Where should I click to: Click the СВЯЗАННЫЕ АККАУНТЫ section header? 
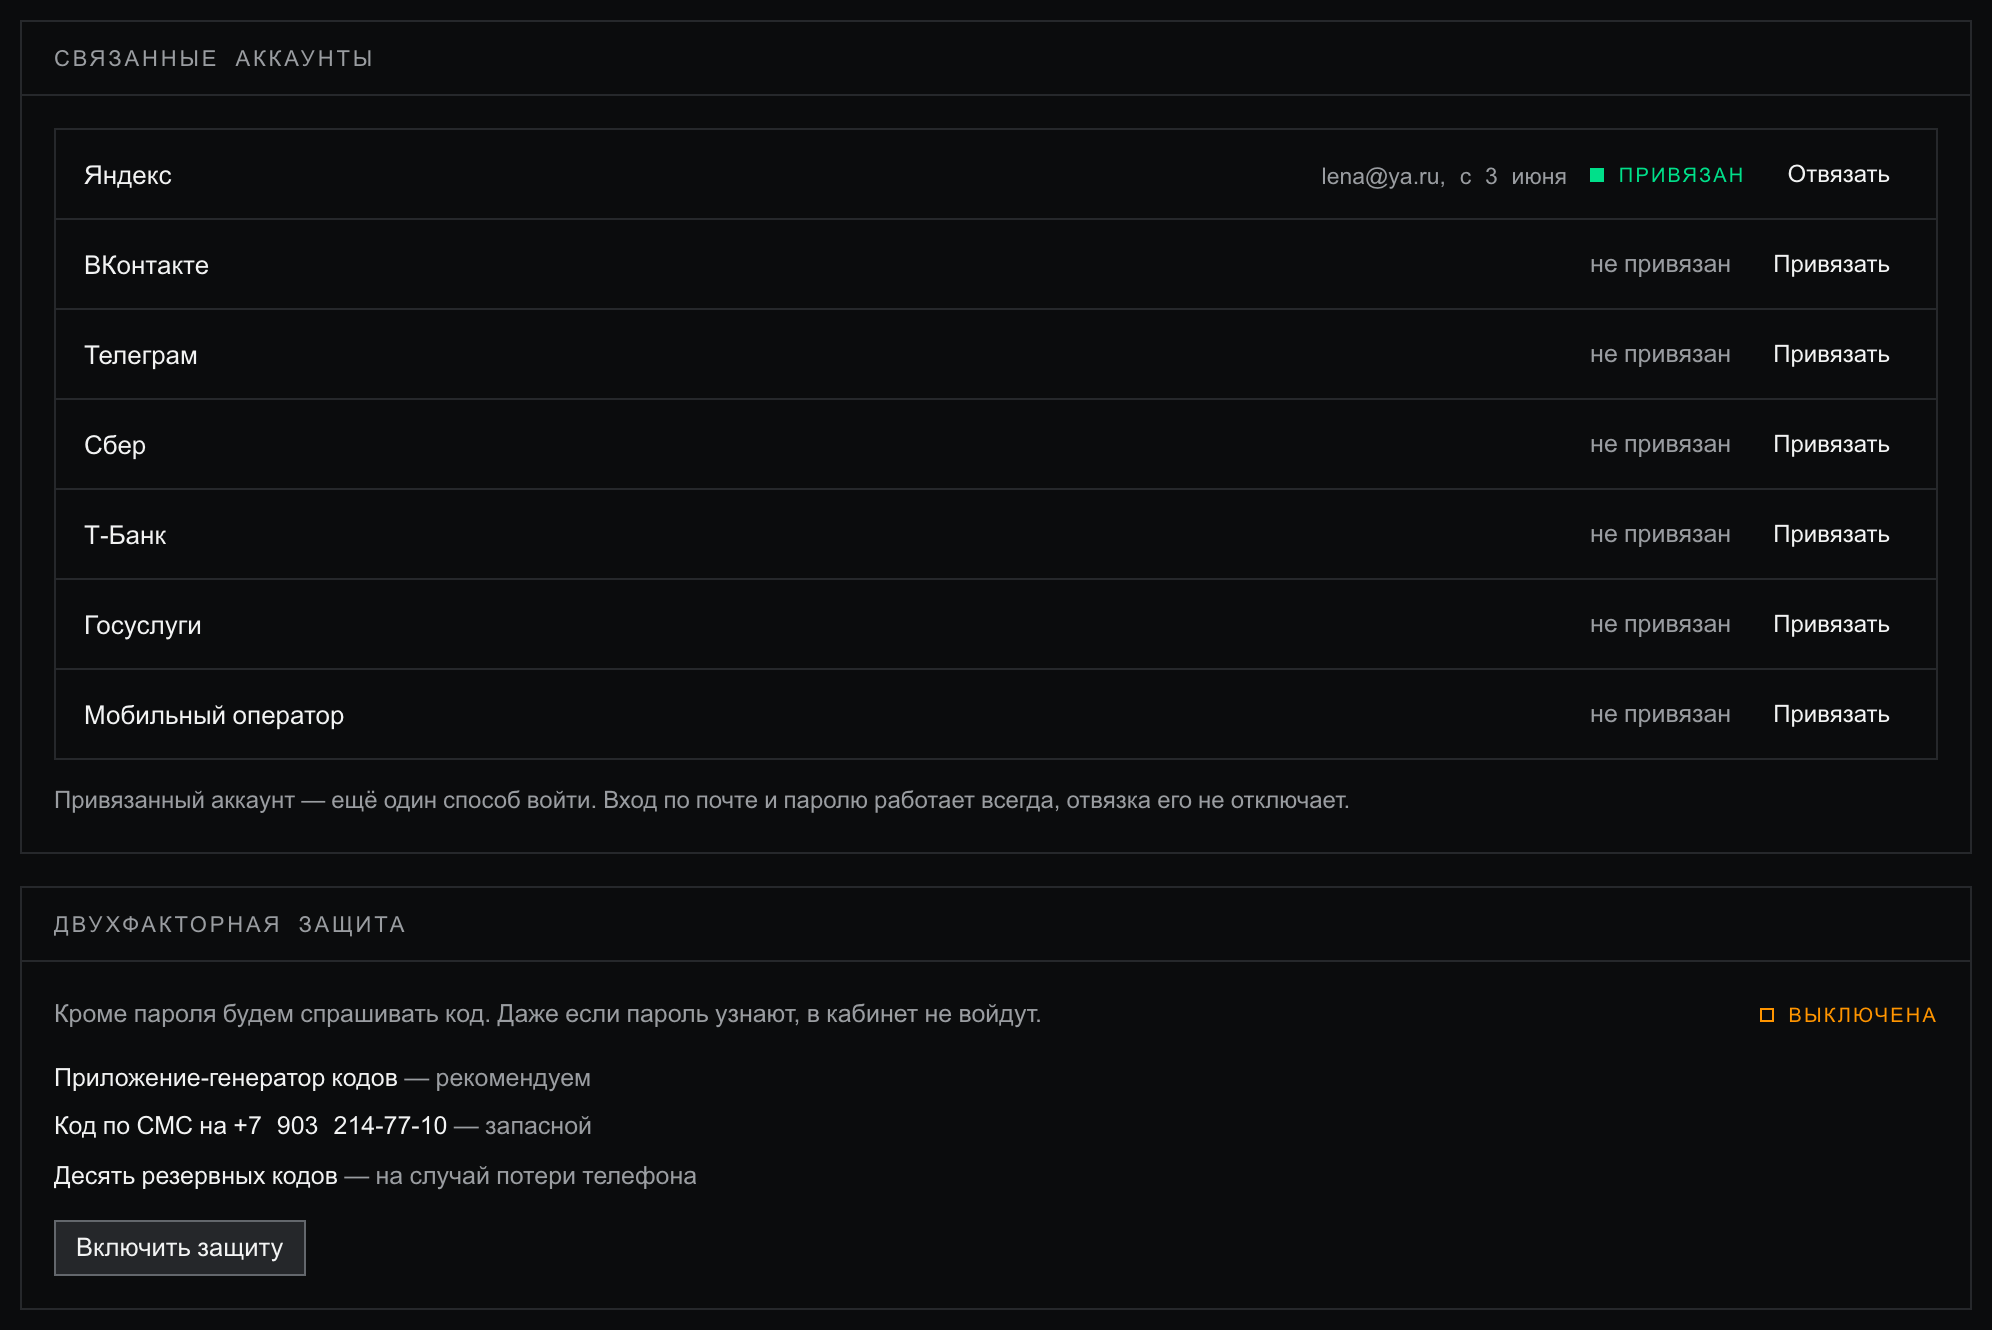[214, 58]
